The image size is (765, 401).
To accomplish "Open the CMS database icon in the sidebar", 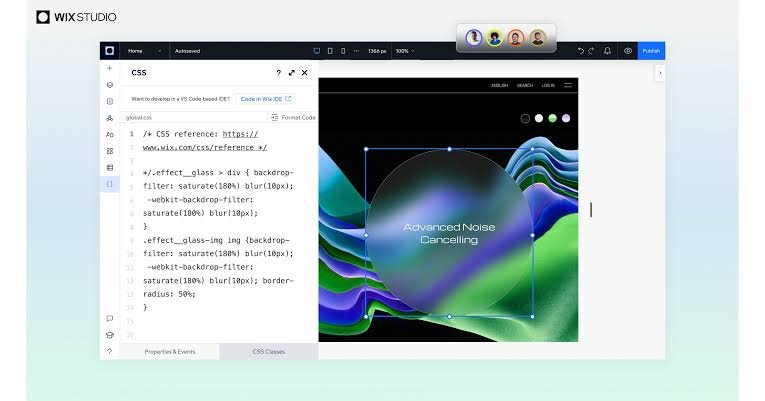I will (110, 168).
